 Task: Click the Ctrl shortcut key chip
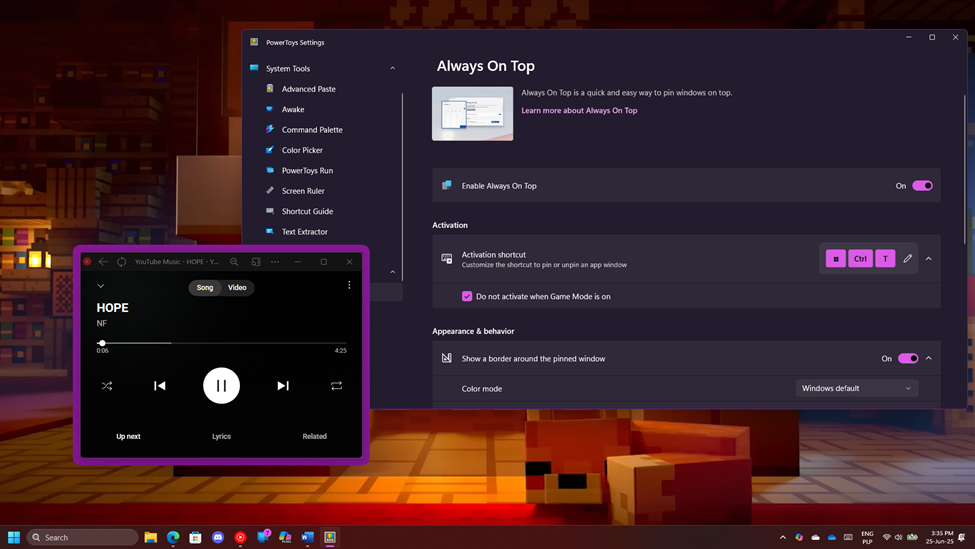pyautogui.click(x=860, y=259)
